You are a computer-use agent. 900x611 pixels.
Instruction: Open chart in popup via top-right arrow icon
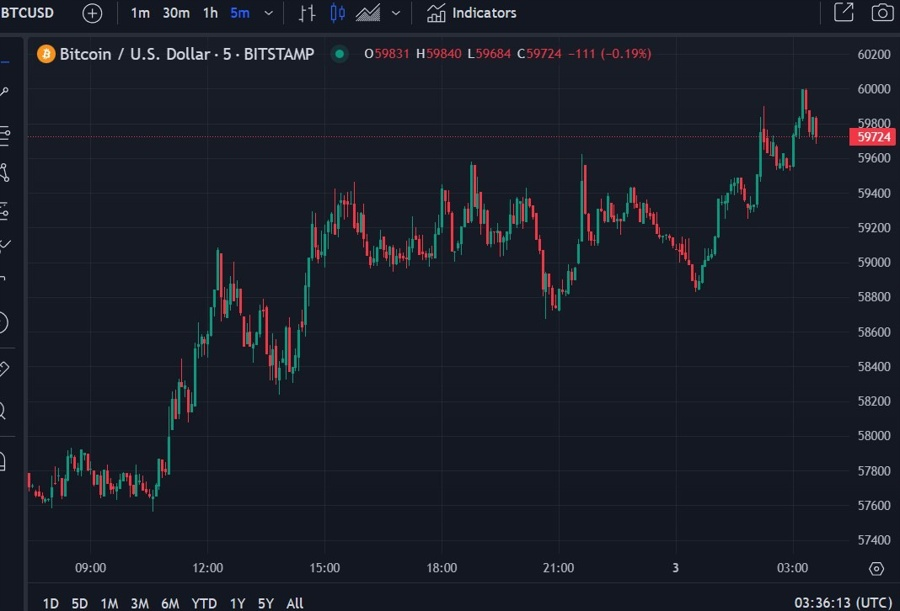point(843,12)
